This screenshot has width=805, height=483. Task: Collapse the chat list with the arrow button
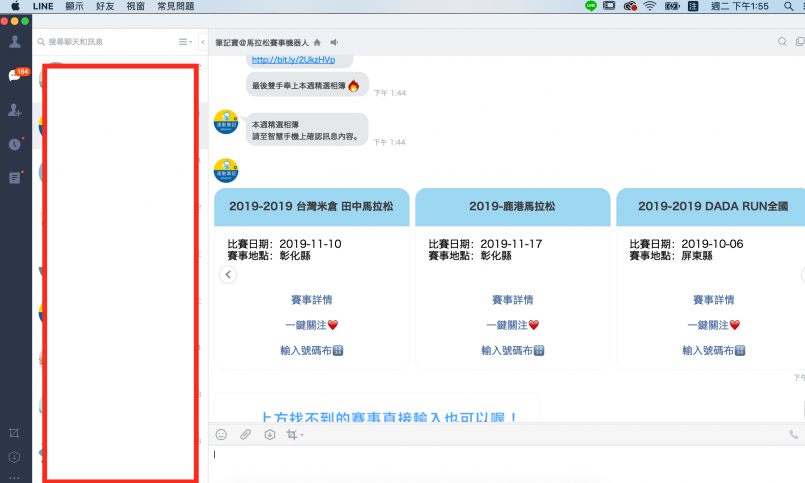(x=203, y=42)
